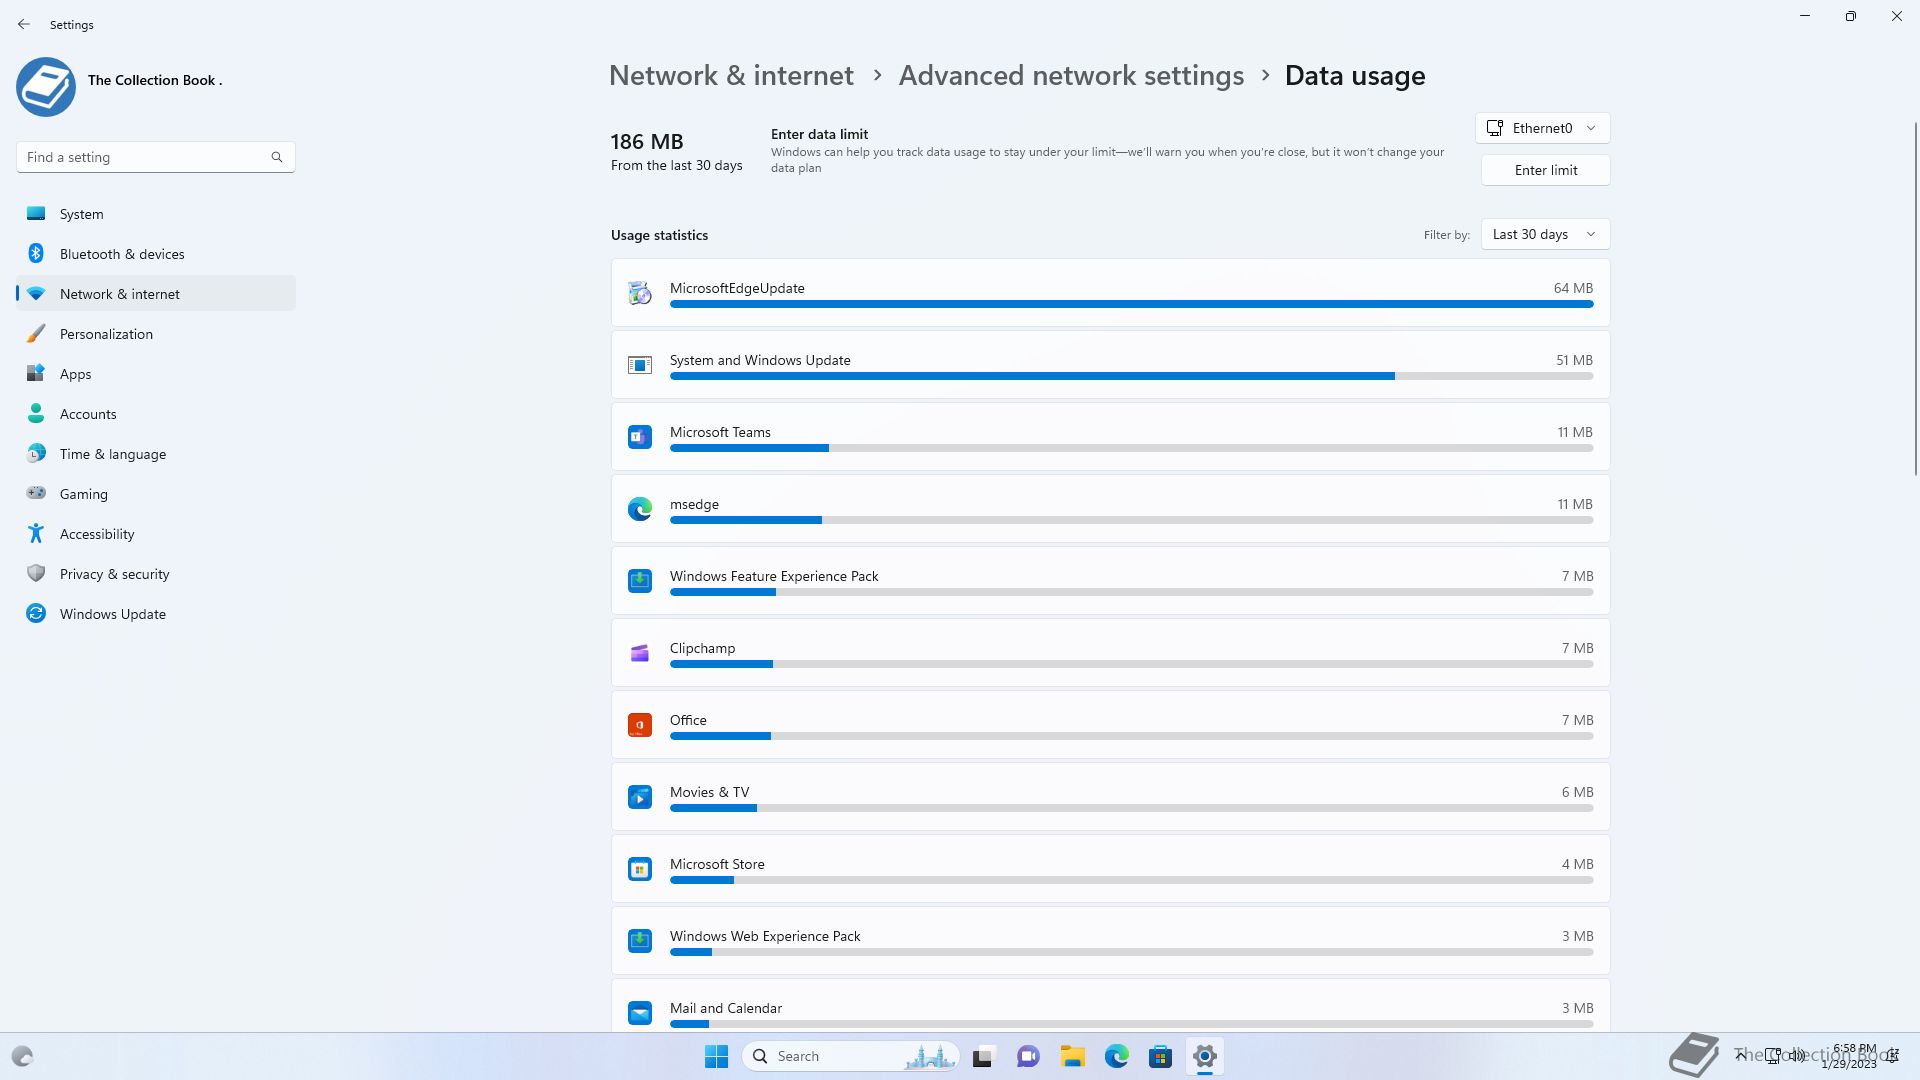Viewport: 1920px width, 1080px height.
Task: Open The Collection Book profile avatar
Action: pyautogui.click(x=46, y=87)
